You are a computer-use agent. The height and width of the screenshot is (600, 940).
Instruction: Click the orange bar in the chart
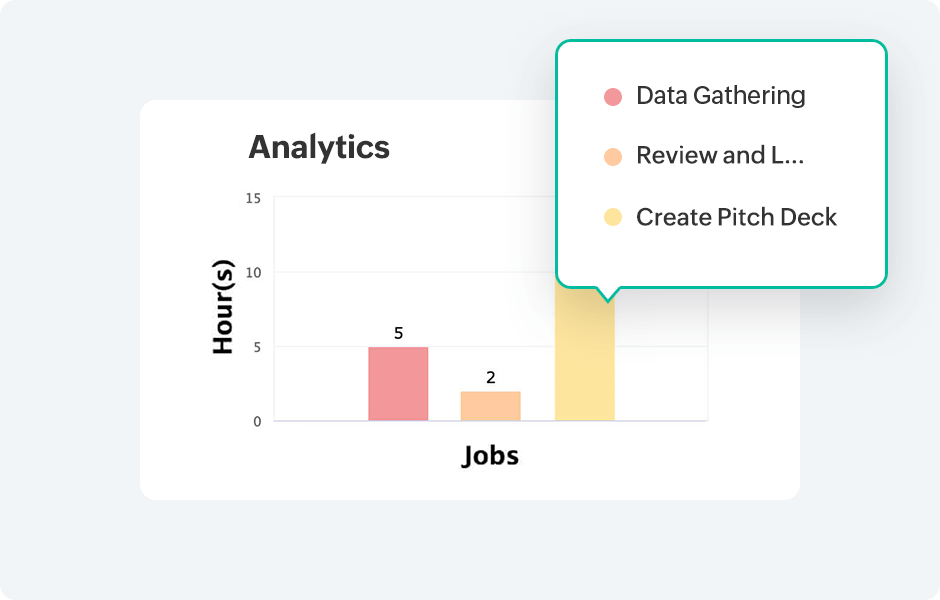pos(490,405)
